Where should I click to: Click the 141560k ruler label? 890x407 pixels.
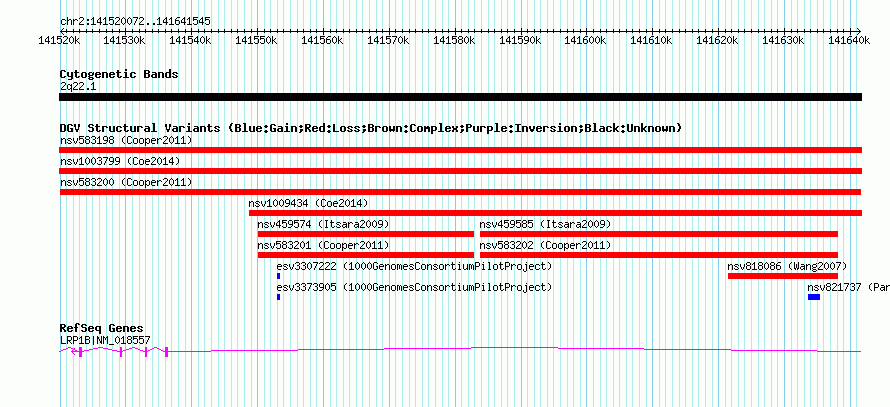click(x=322, y=40)
